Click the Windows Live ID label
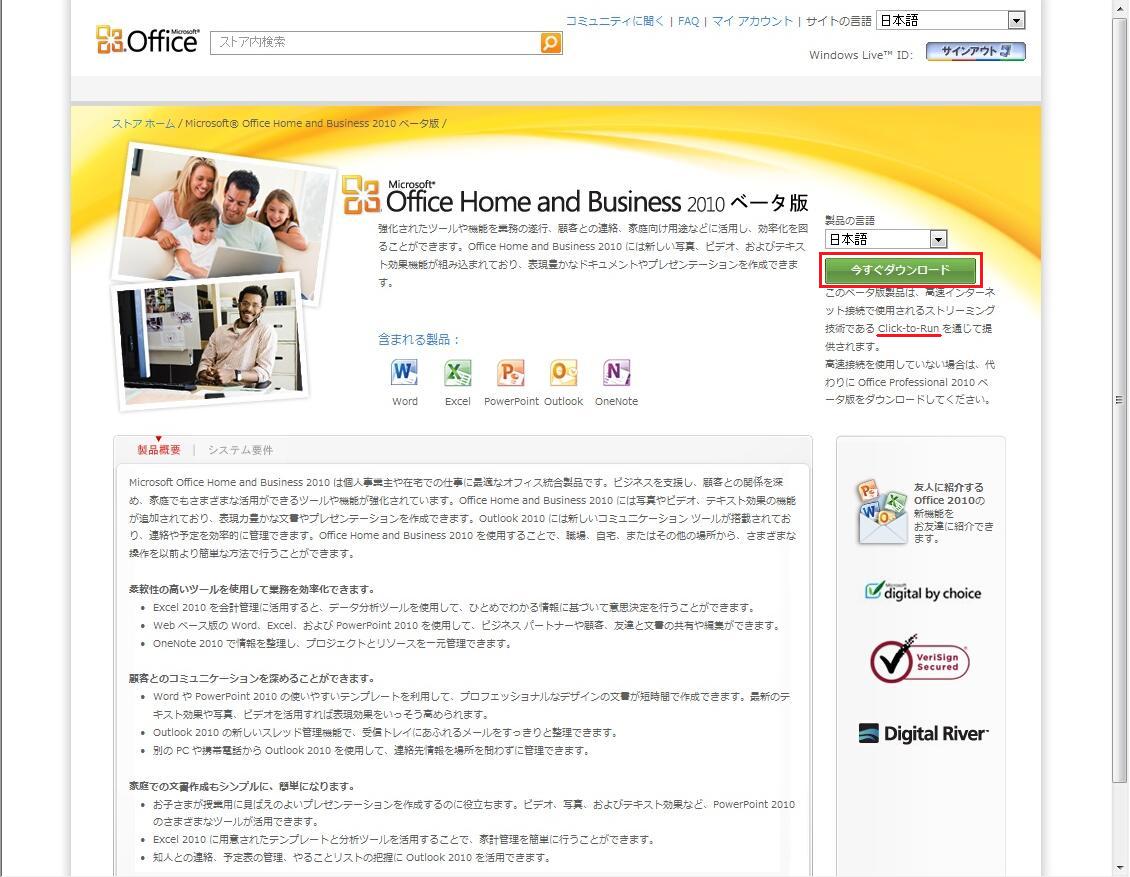 coord(860,55)
